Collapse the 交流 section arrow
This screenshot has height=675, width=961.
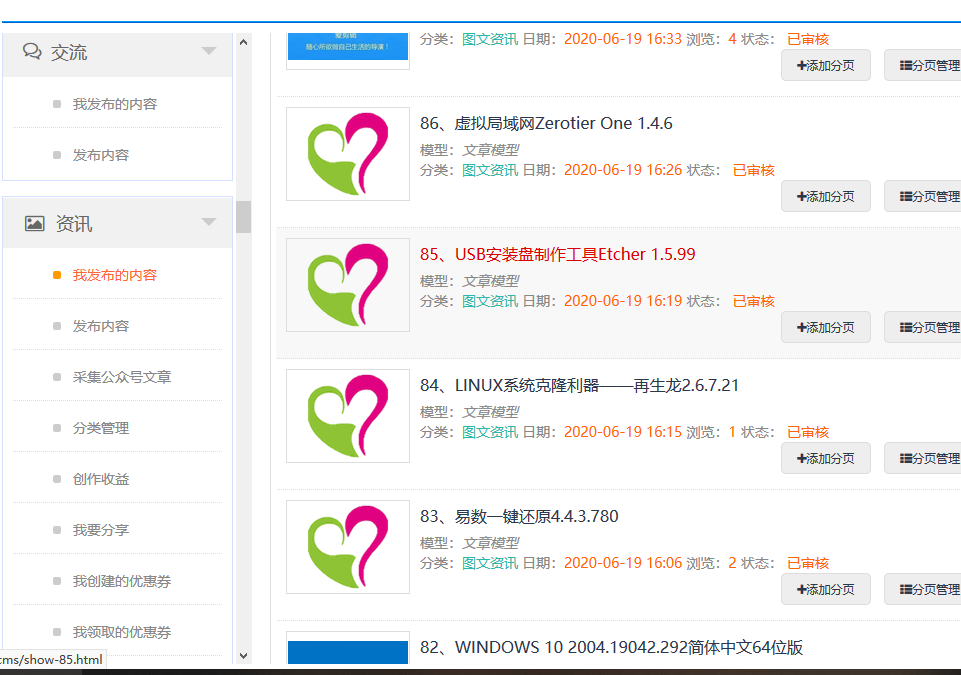tap(208, 51)
